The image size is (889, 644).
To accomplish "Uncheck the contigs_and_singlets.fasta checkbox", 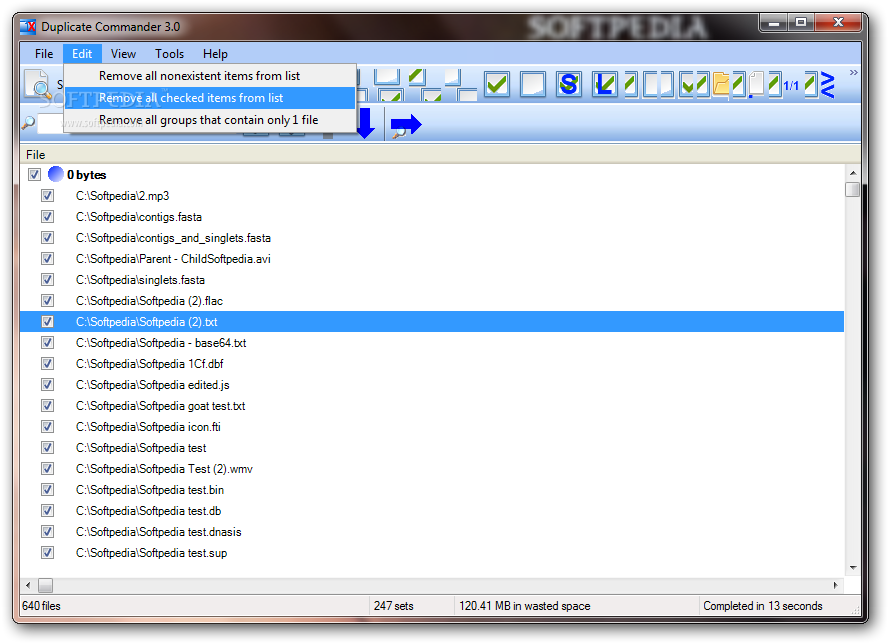I will [x=47, y=238].
